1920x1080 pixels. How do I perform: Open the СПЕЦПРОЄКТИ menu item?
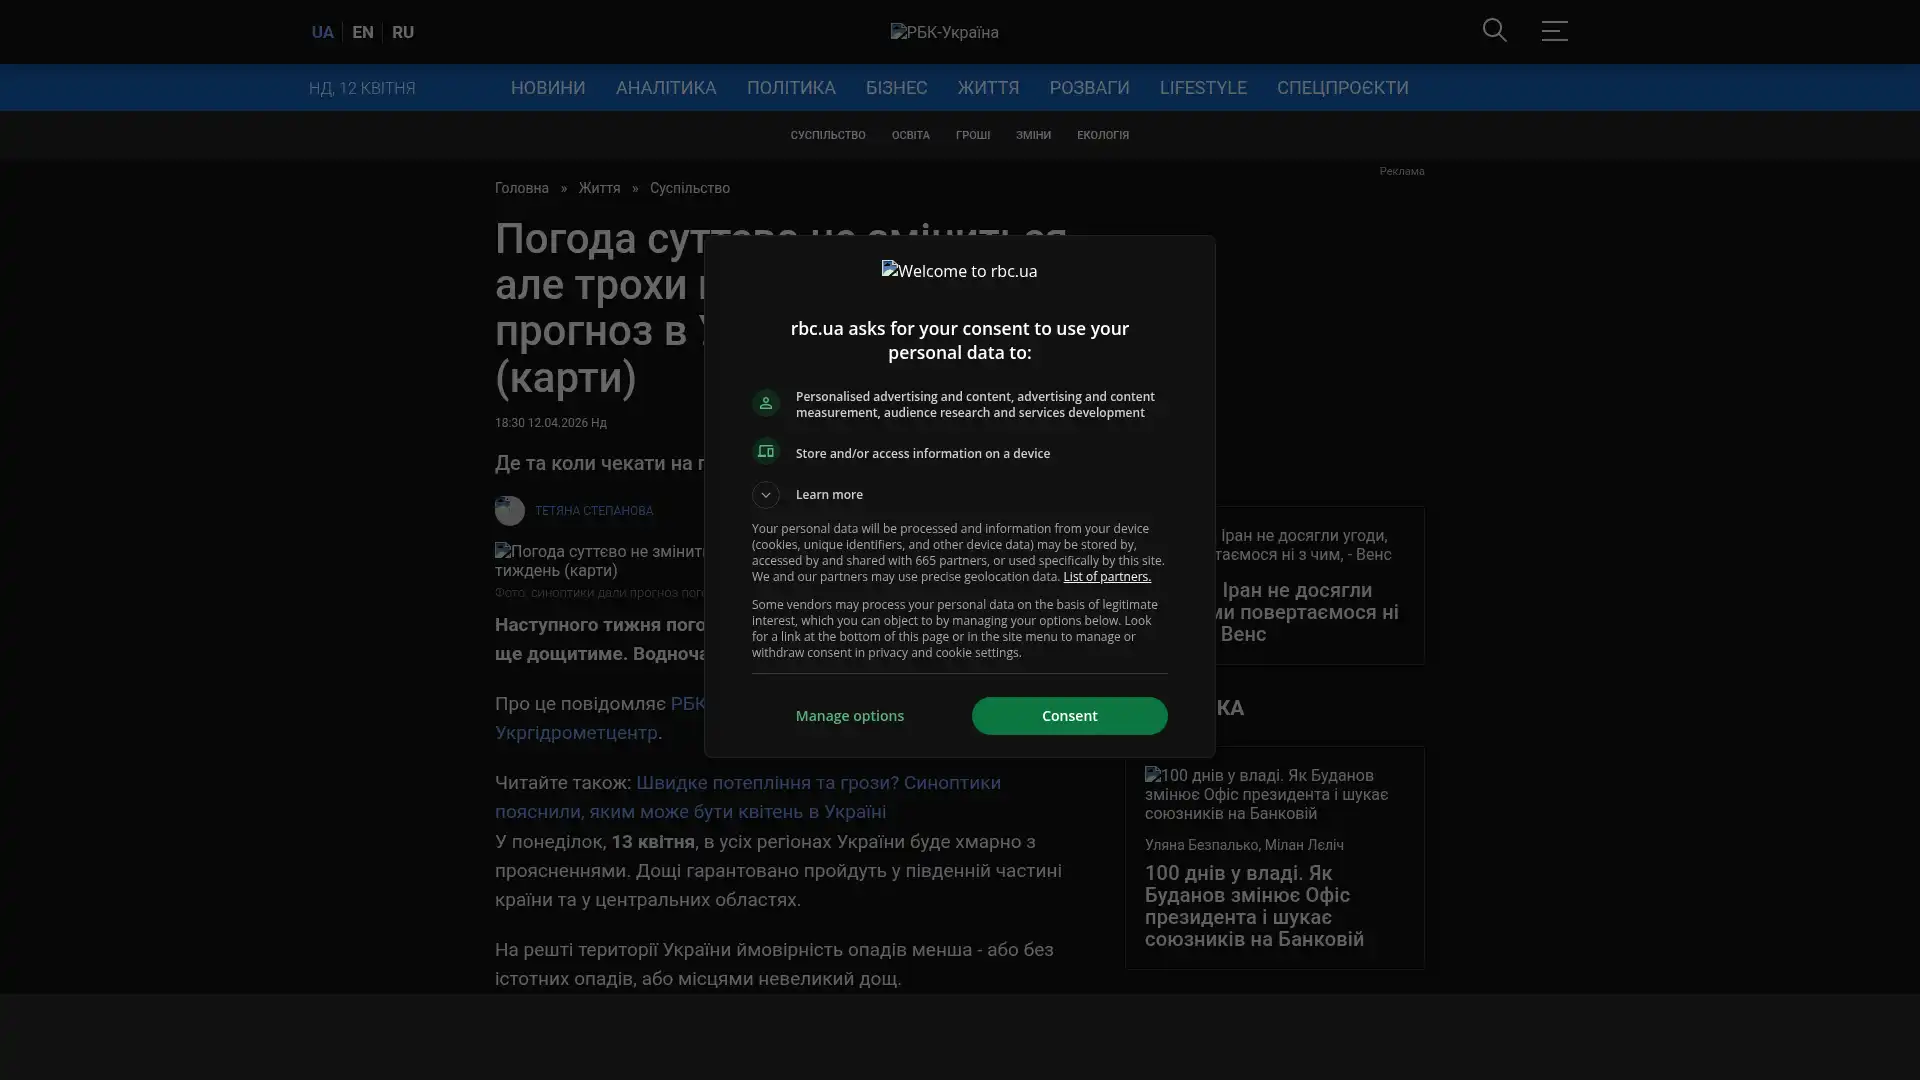point(1342,88)
